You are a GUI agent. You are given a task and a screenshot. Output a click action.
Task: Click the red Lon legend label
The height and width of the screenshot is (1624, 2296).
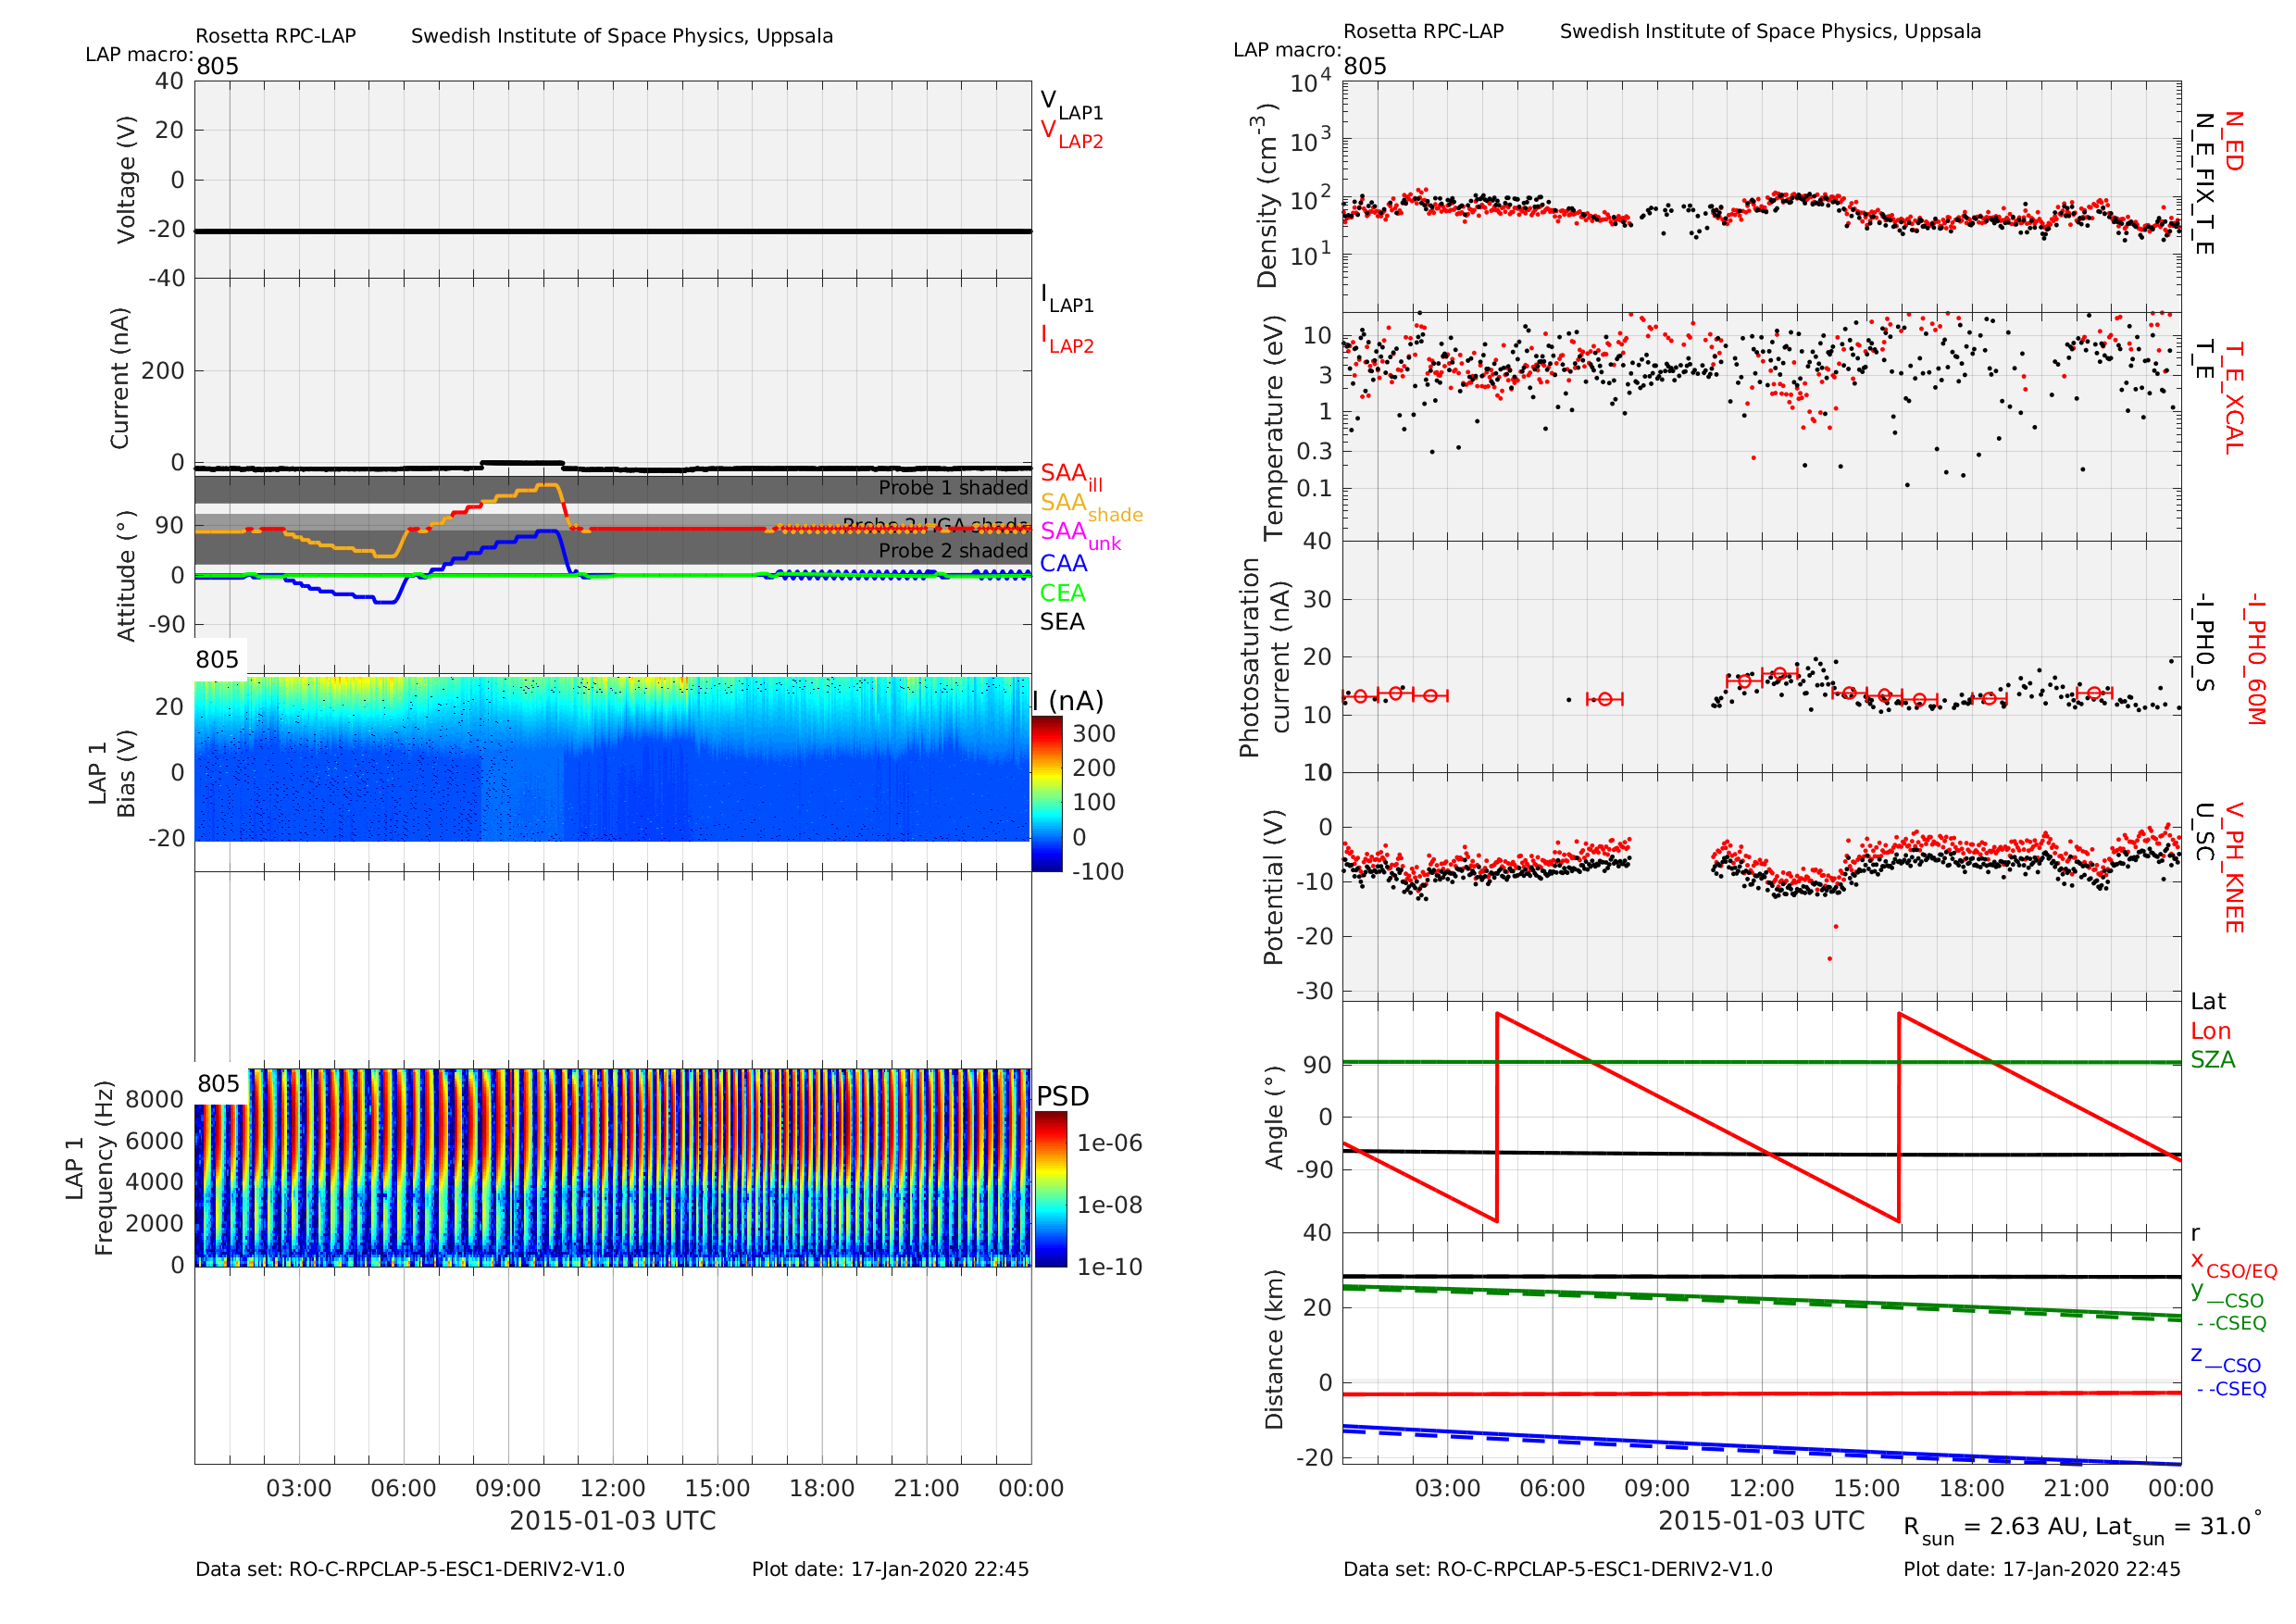coord(2210,1031)
